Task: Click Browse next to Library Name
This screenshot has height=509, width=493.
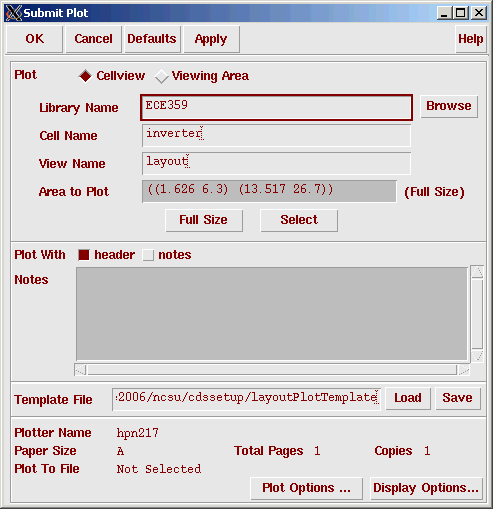Action: (449, 106)
